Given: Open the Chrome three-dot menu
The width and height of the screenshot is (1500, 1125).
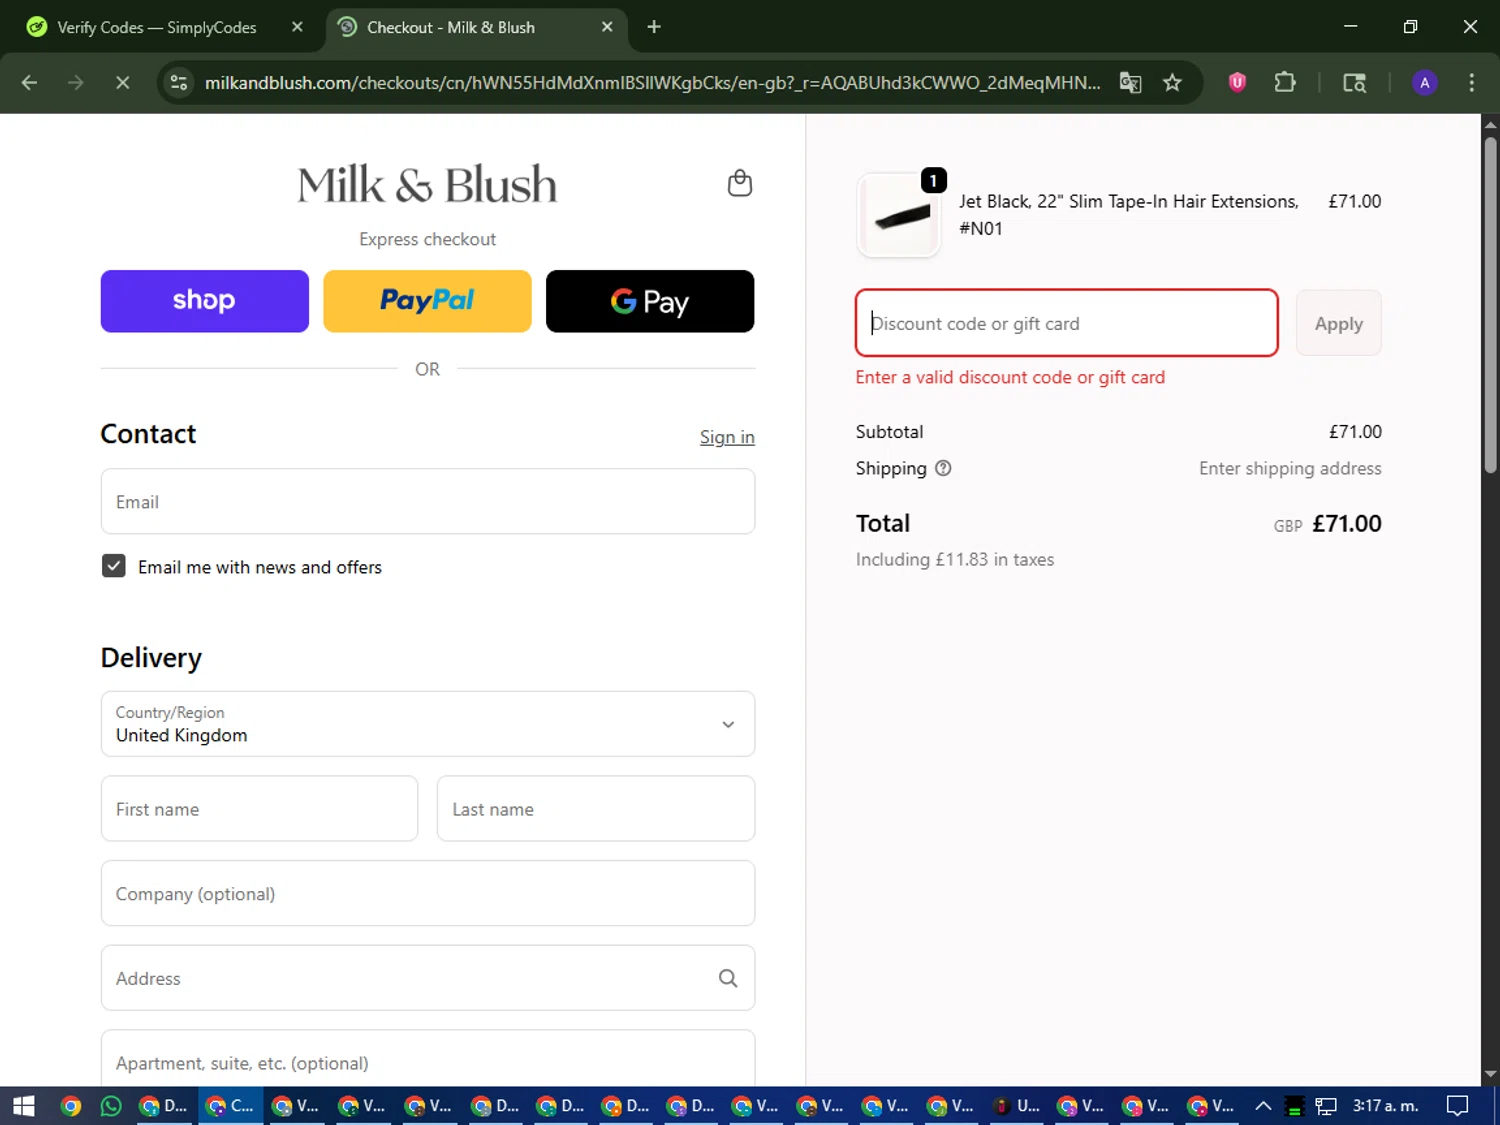Looking at the screenshot, I should click(x=1471, y=83).
